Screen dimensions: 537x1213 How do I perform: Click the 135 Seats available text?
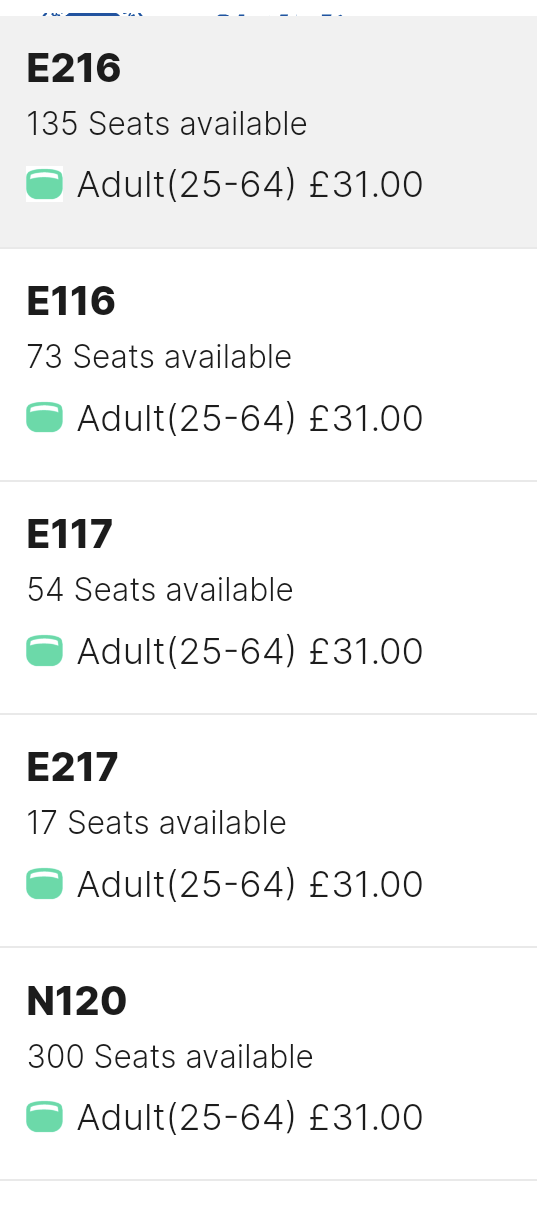[x=167, y=124]
